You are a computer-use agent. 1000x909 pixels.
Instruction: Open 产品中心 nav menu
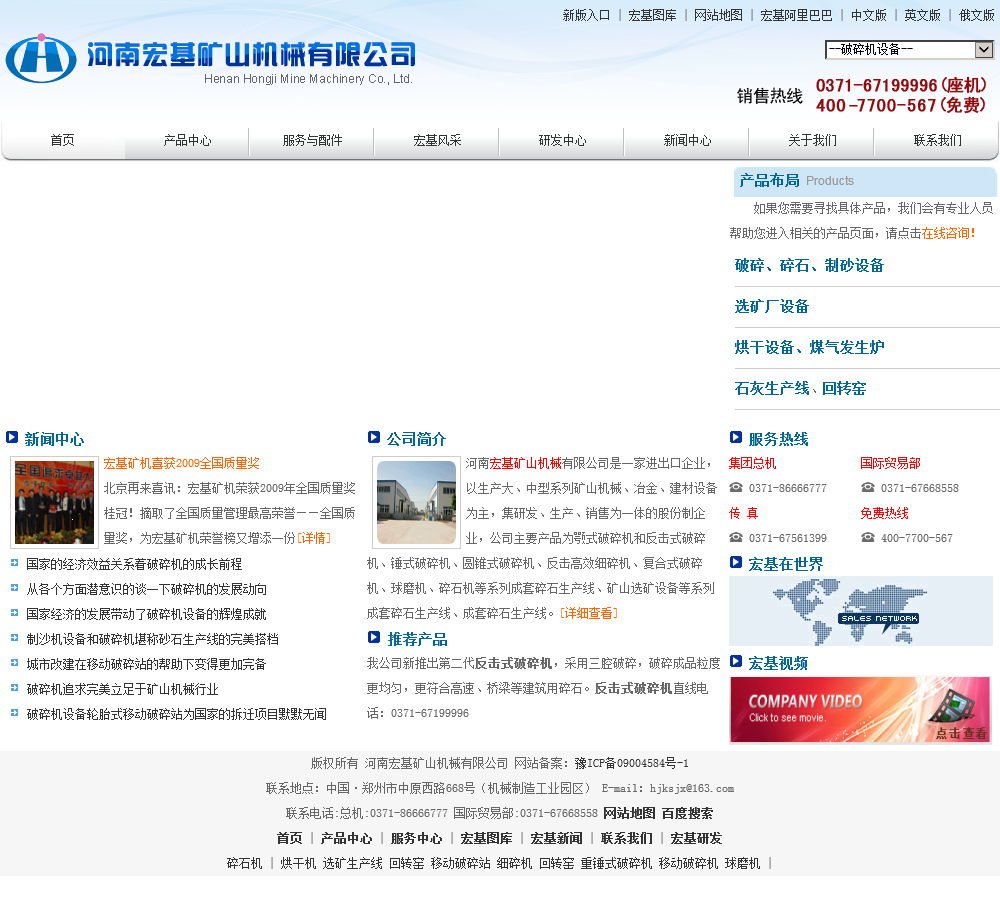[187, 140]
